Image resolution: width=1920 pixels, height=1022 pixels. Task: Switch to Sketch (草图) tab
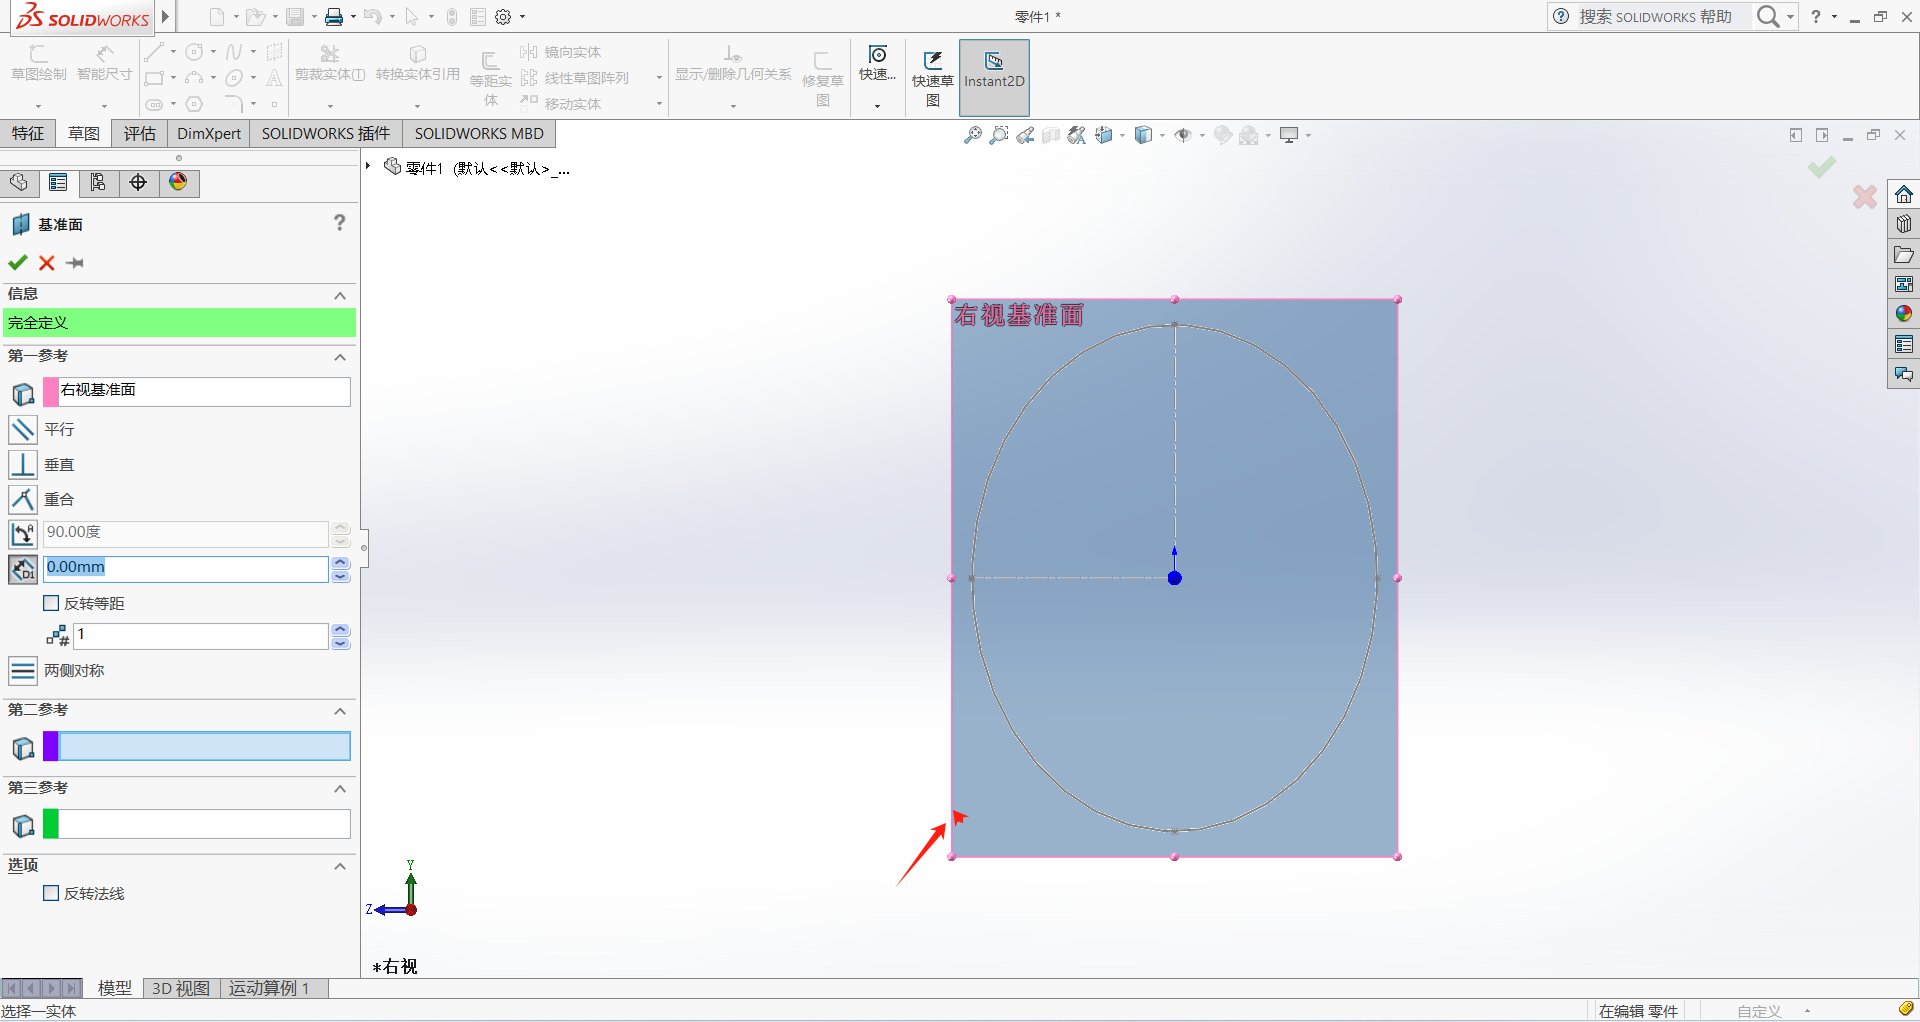(x=84, y=133)
